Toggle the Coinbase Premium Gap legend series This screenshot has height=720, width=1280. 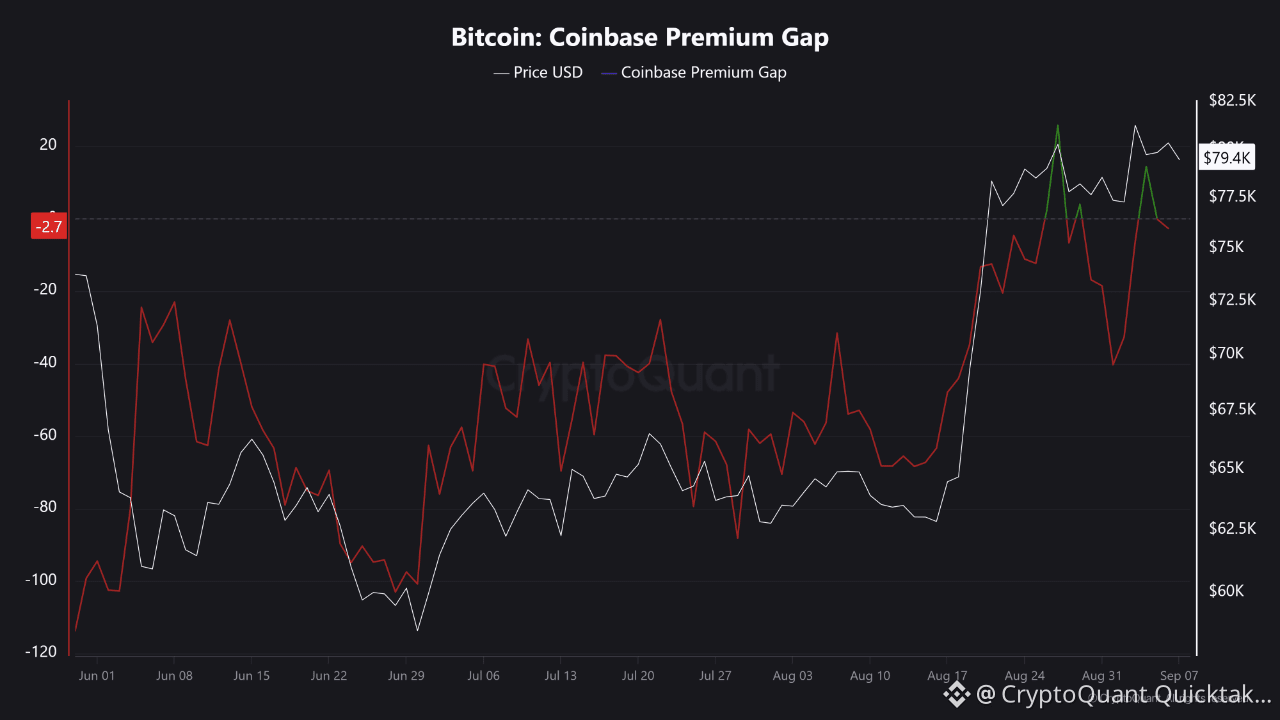[x=693, y=72]
